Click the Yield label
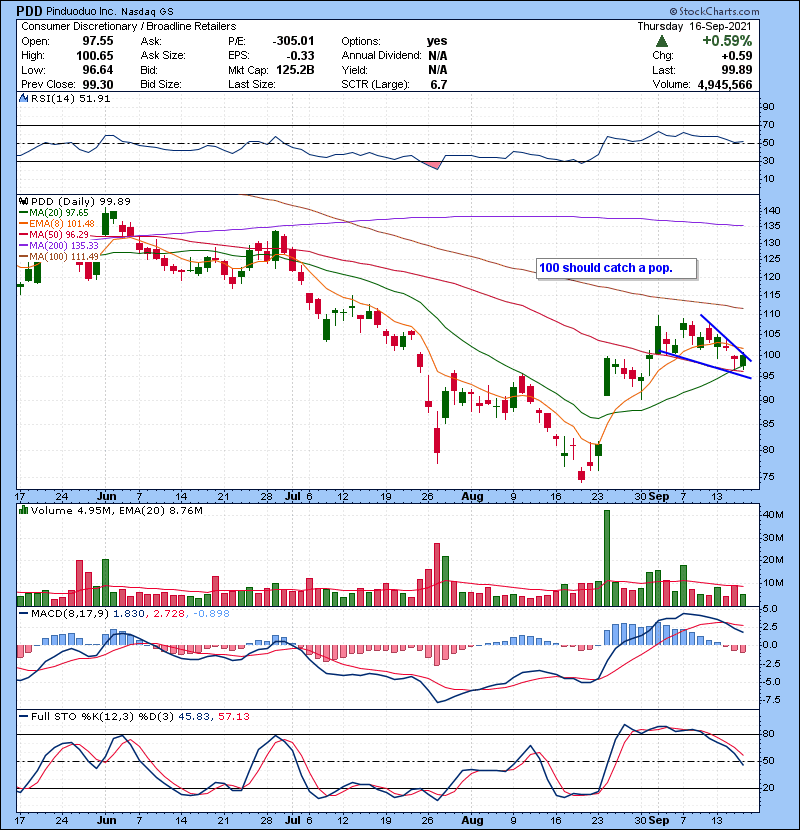The height and width of the screenshot is (830, 800). (x=354, y=70)
